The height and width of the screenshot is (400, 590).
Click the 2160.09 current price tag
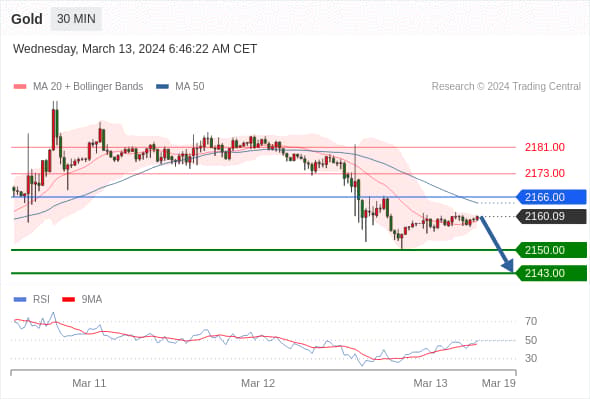click(x=551, y=216)
